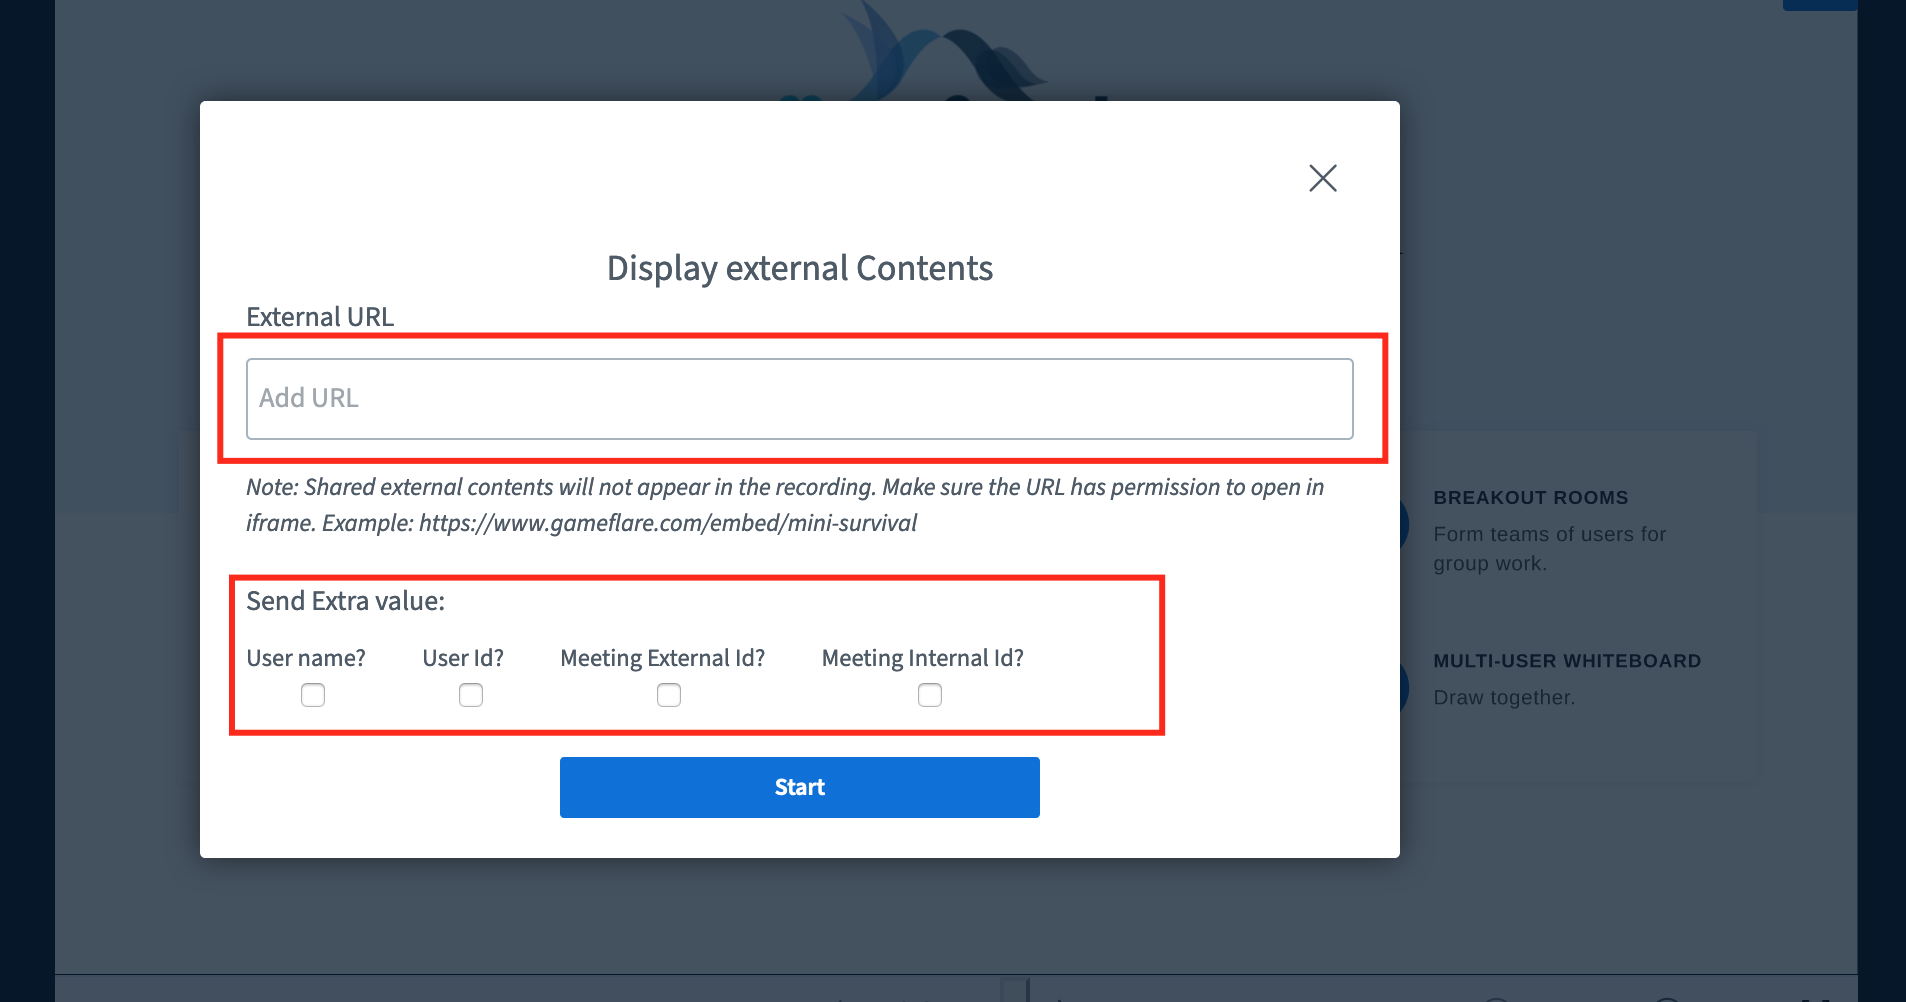The width and height of the screenshot is (1906, 1002).
Task: Click the 'External URL' field label
Action: pos(320,317)
